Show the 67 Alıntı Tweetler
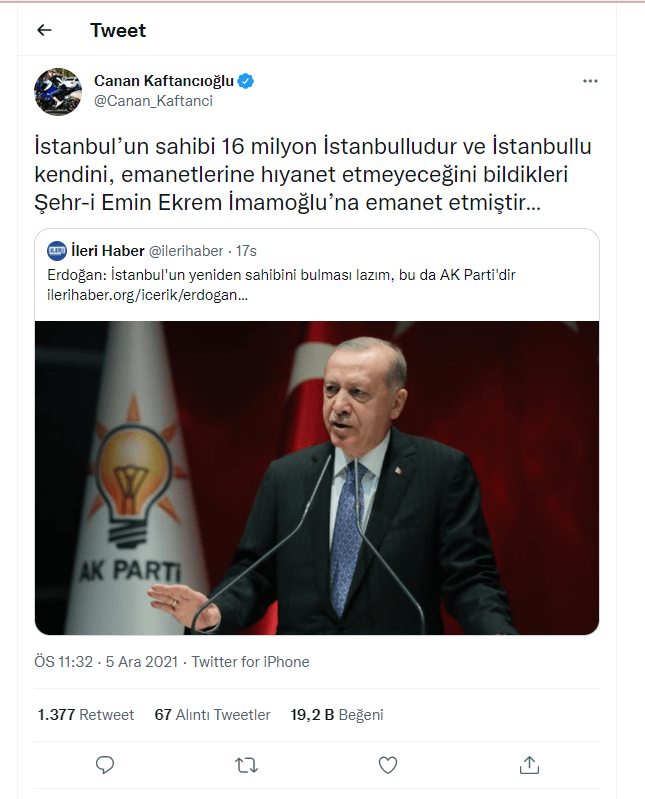 click(x=212, y=714)
